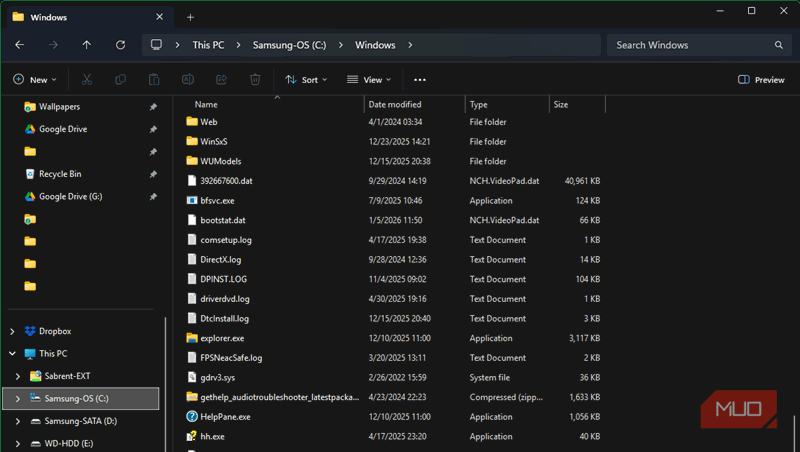Sort by Date modified column header
The image size is (800, 452).
click(395, 105)
